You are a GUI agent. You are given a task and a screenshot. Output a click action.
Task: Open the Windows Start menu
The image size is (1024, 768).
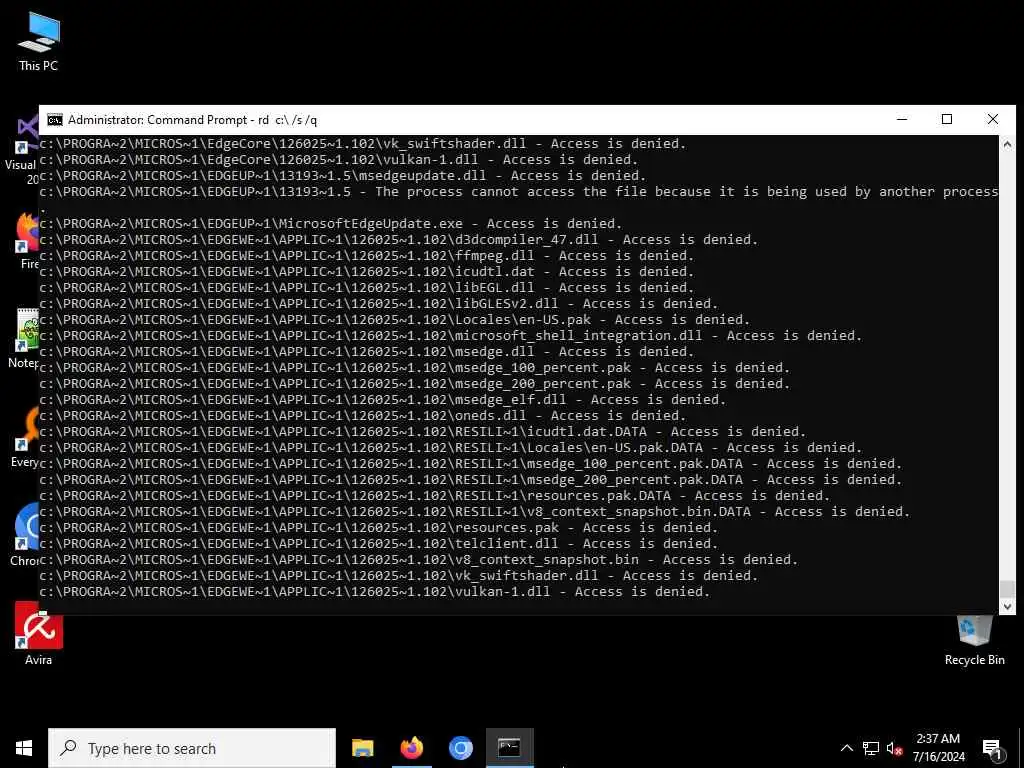click(24, 748)
